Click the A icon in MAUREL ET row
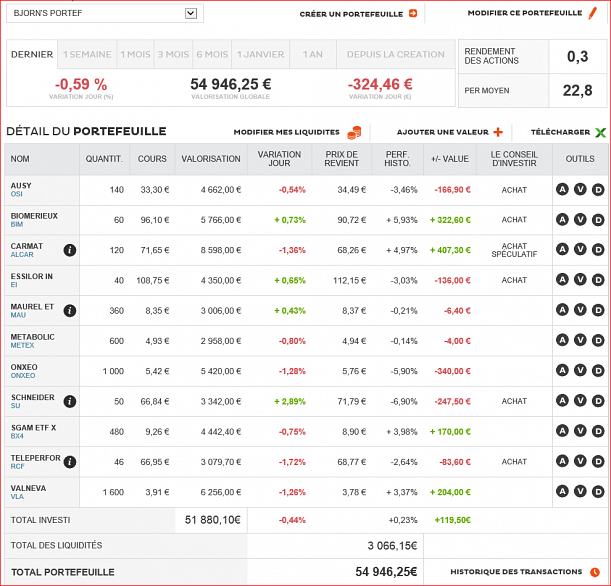Screen dimensions: 611x586 pos(562,310)
